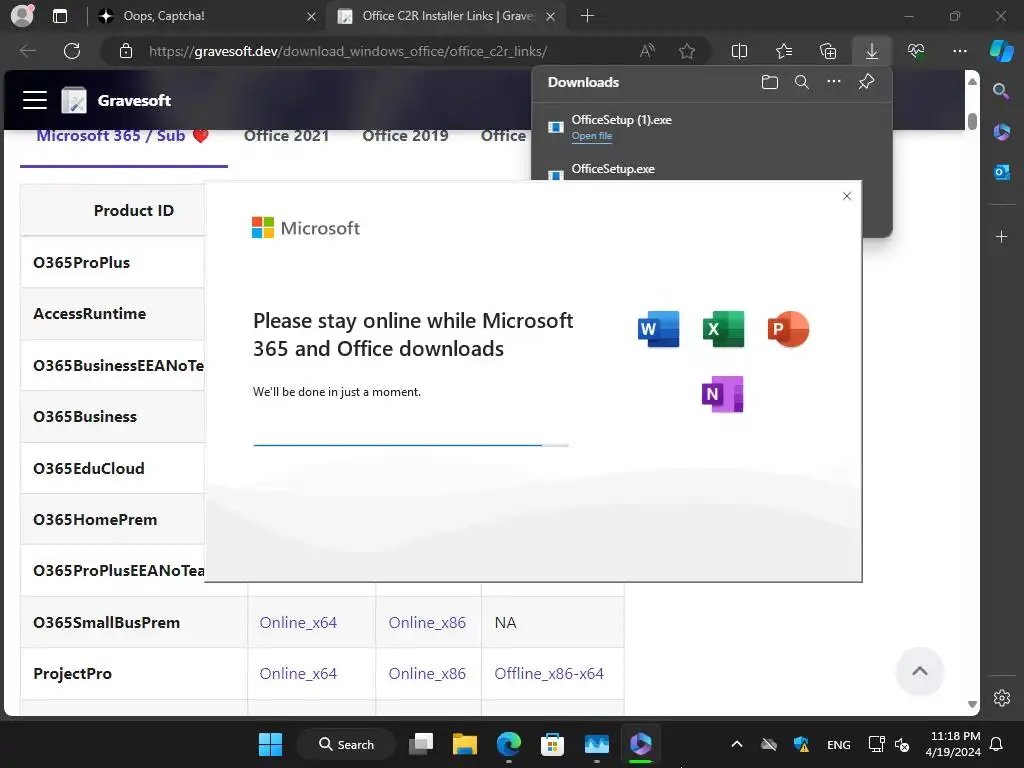Switch to Office 2019 tab
Viewport: 1024px width, 768px height.
tap(405, 136)
